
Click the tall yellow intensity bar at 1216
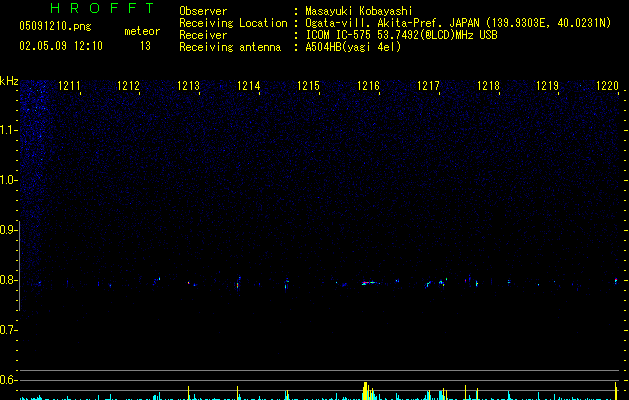pos(365,391)
